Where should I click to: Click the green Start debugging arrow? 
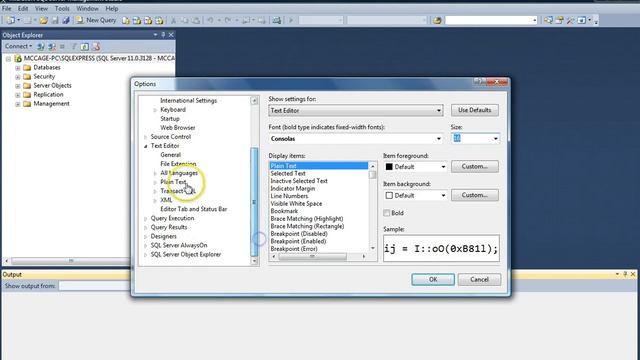click(291, 20)
